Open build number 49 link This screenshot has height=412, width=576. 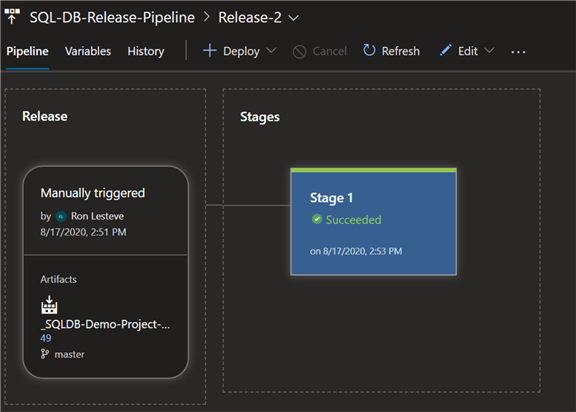click(x=46, y=338)
